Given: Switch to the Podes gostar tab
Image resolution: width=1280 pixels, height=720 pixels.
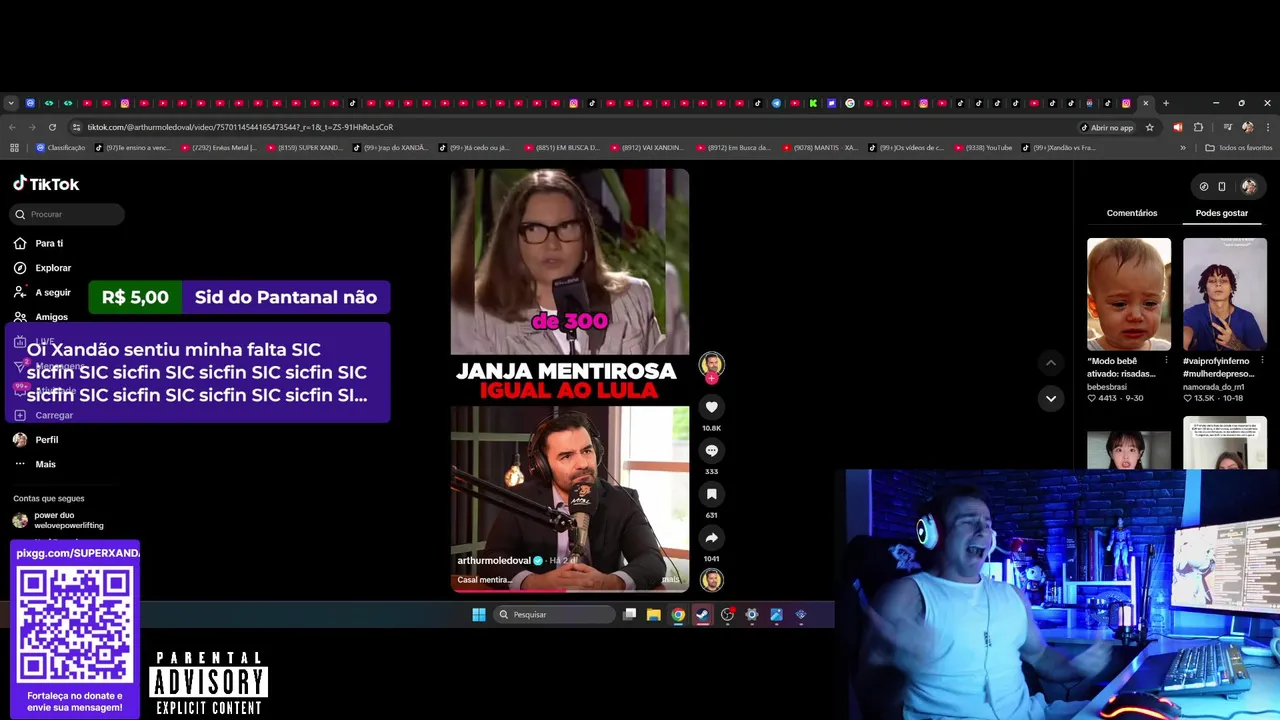Looking at the screenshot, I should pyautogui.click(x=1222, y=213).
